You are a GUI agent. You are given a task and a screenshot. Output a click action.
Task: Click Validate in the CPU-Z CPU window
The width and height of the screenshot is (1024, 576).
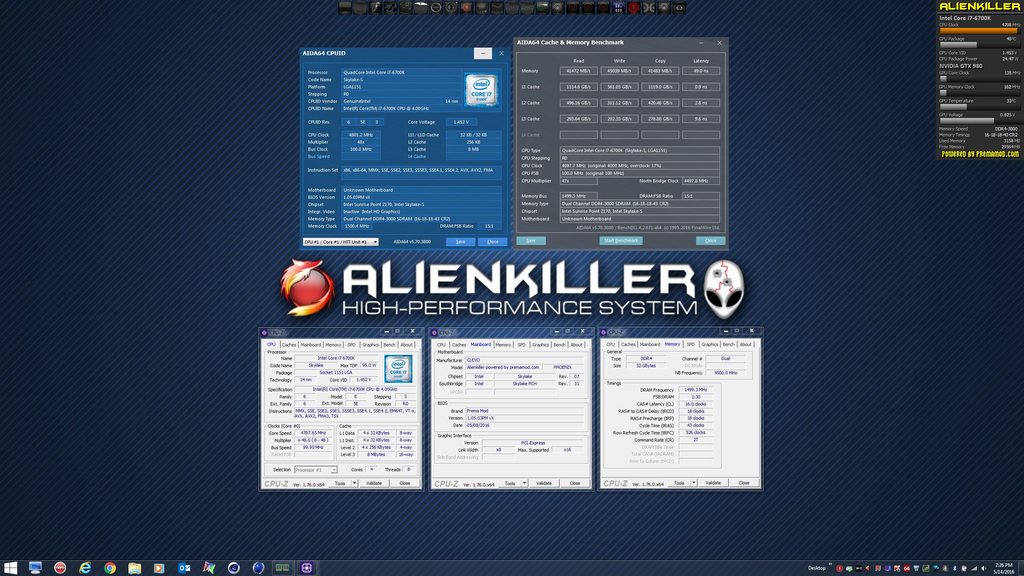[x=374, y=483]
